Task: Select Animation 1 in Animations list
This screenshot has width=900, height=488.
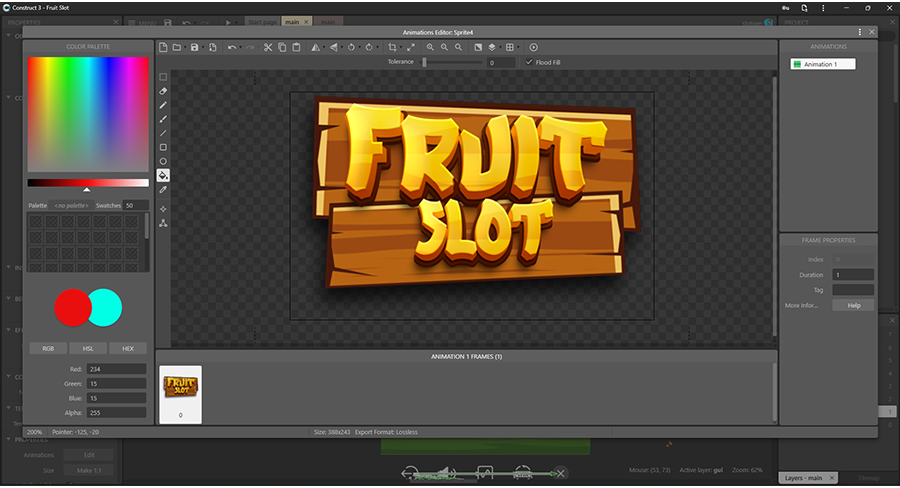Action: tap(821, 64)
